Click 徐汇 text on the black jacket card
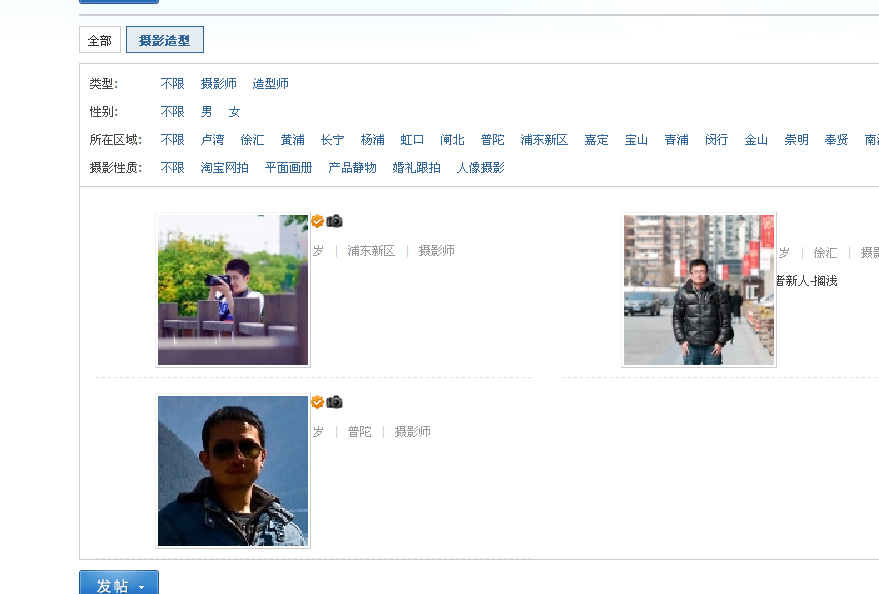879x594 pixels. [x=825, y=253]
